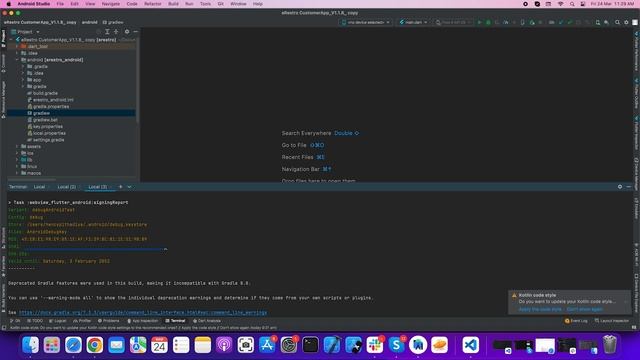Open Finder in the Dock
The height and width of the screenshot is (360, 640).
pyautogui.click(x=30, y=345)
